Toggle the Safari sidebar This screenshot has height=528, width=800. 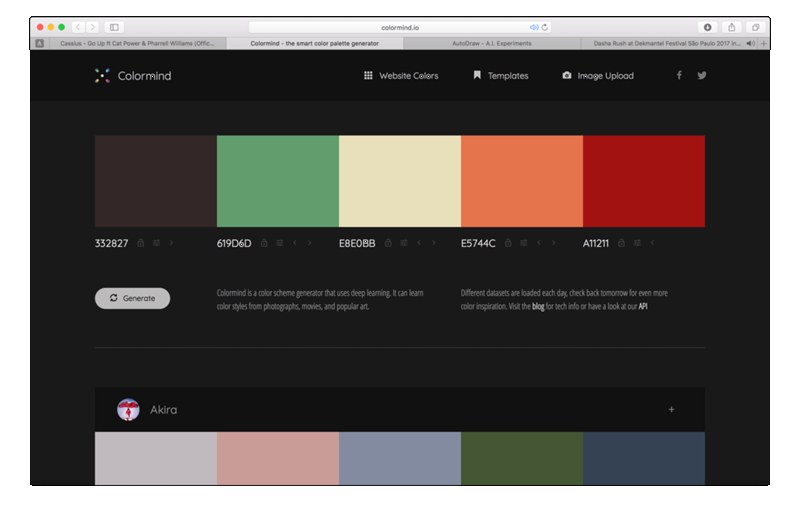[114, 27]
